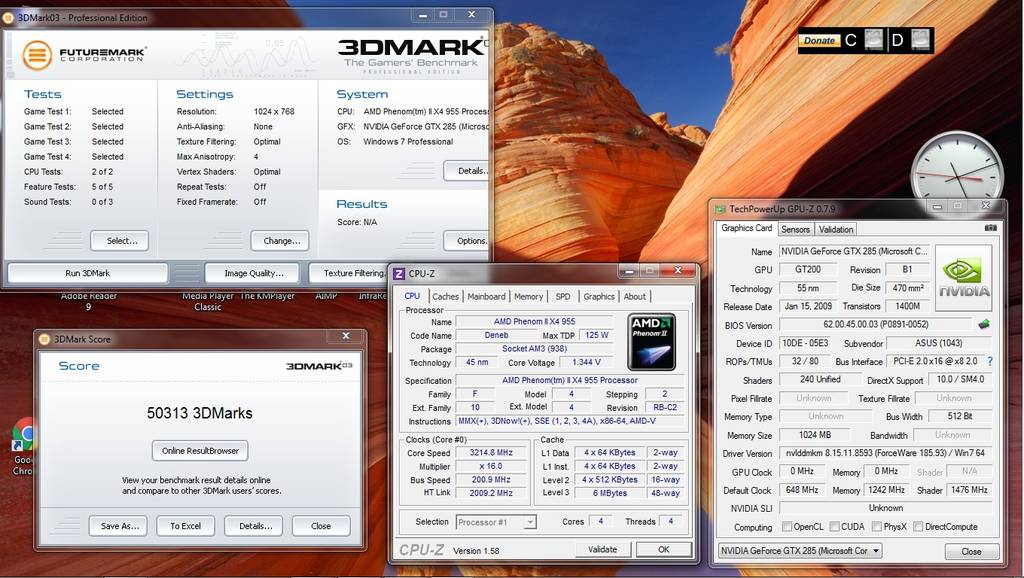This screenshot has height=578, width=1024.
Task: Toggle the DirectCompute checkbox in GPU-Z
Action: click(x=918, y=526)
